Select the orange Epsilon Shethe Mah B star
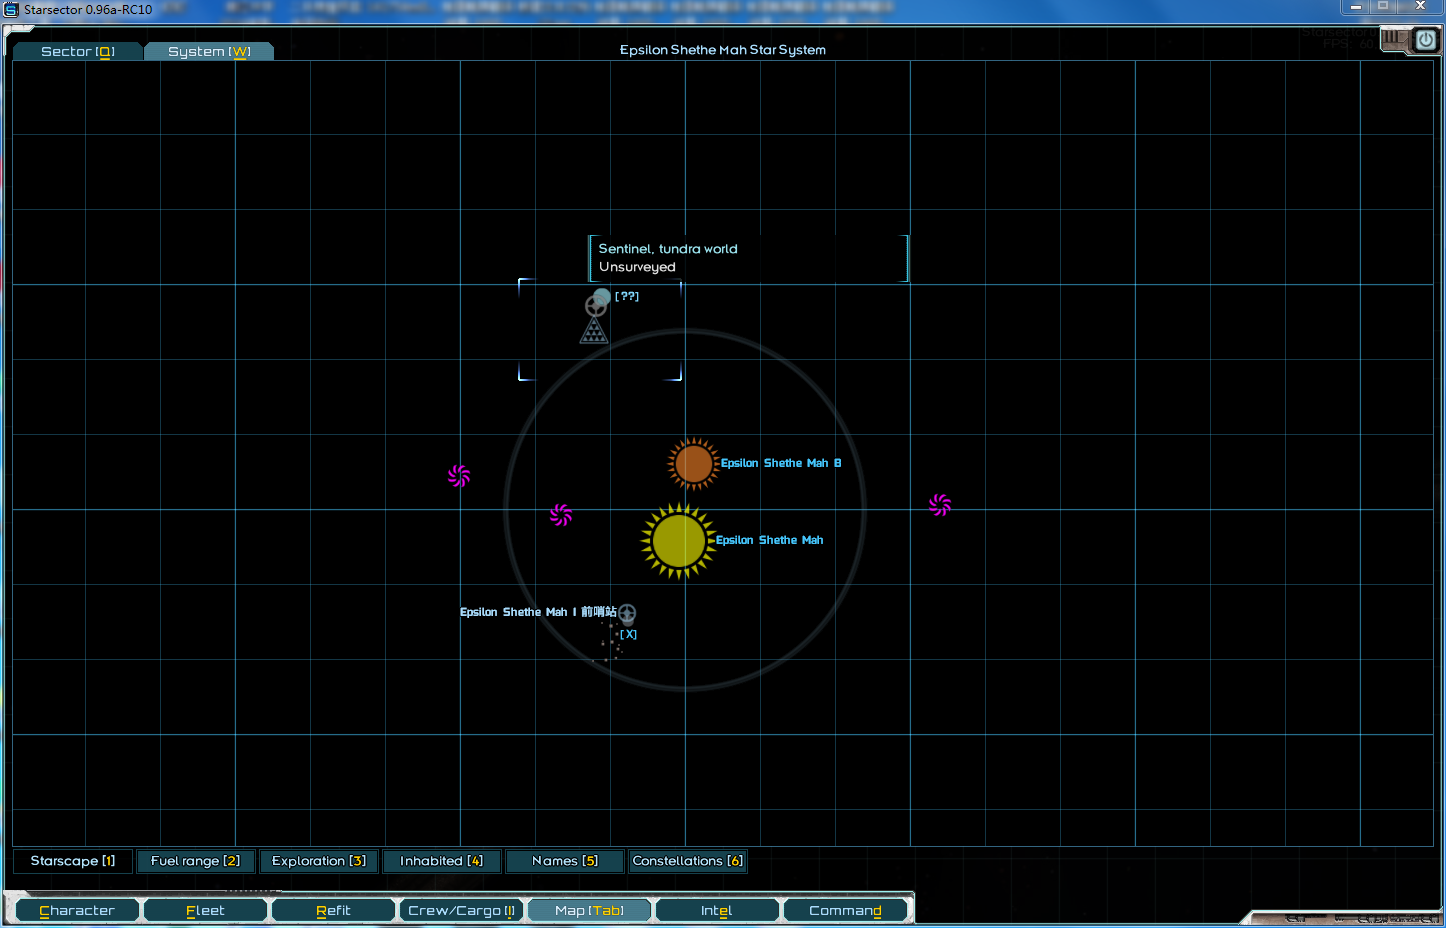This screenshot has height=928, width=1446. [693, 464]
